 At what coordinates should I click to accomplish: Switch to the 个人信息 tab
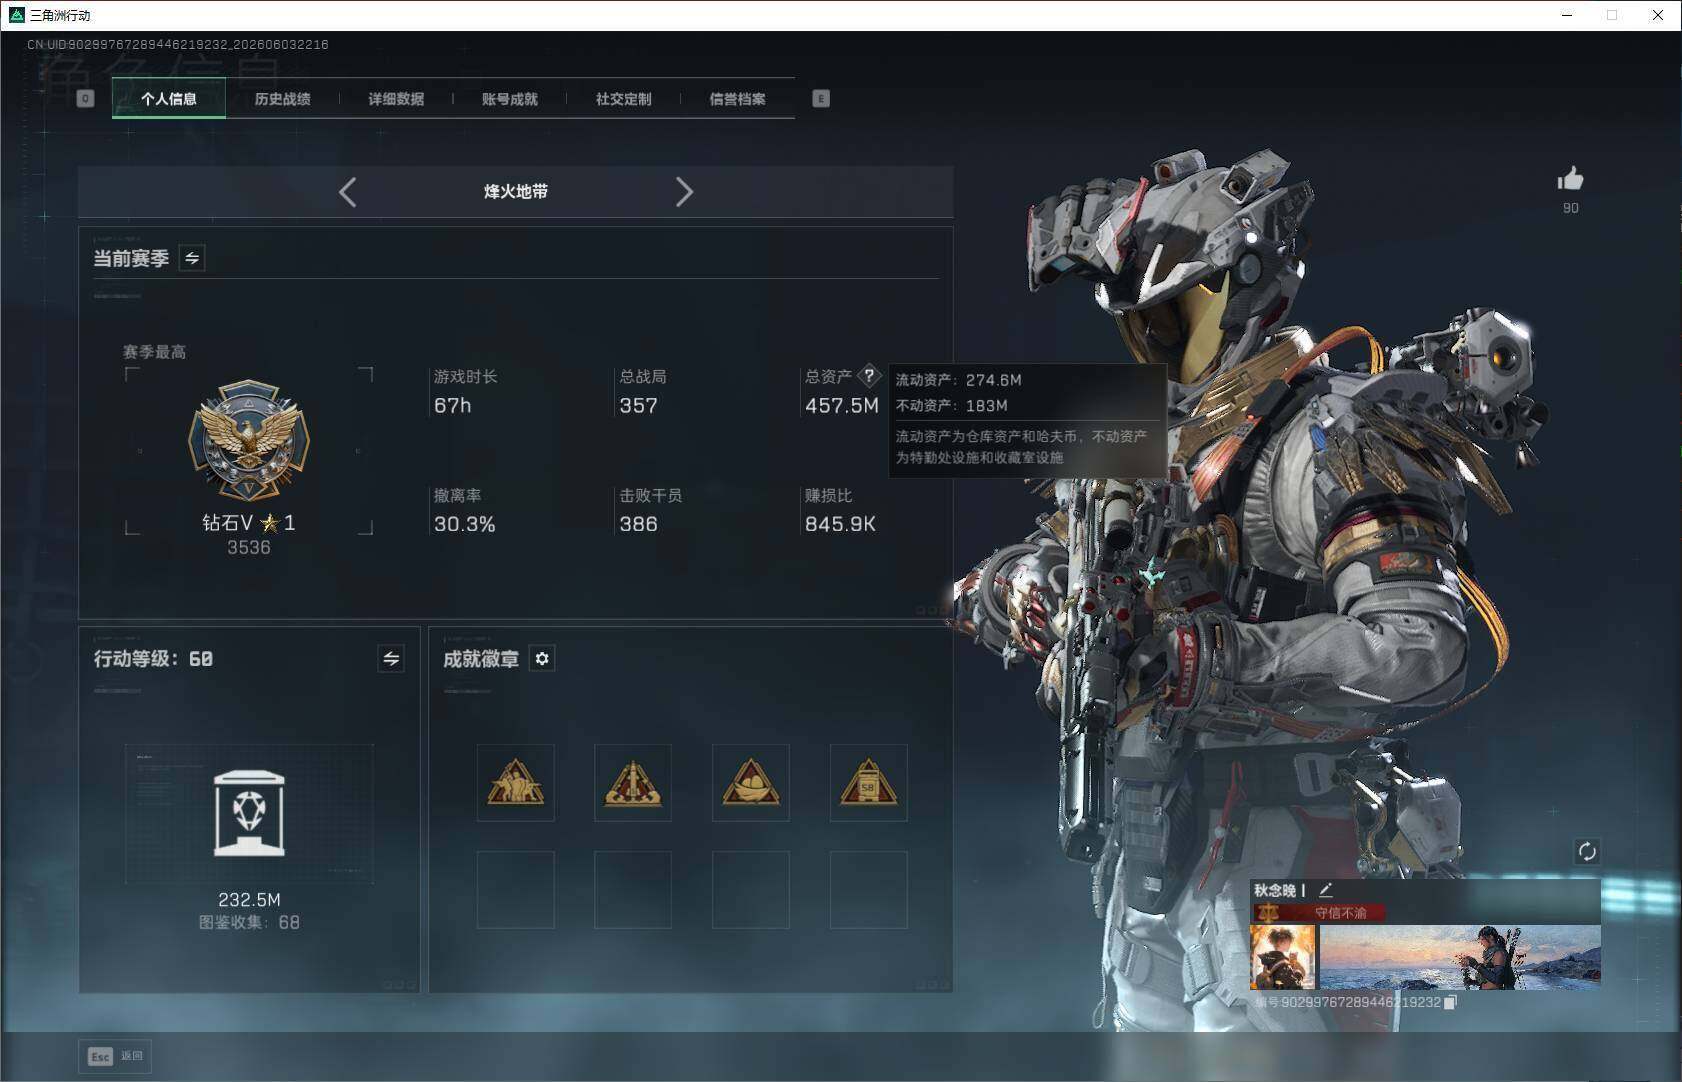click(168, 98)
